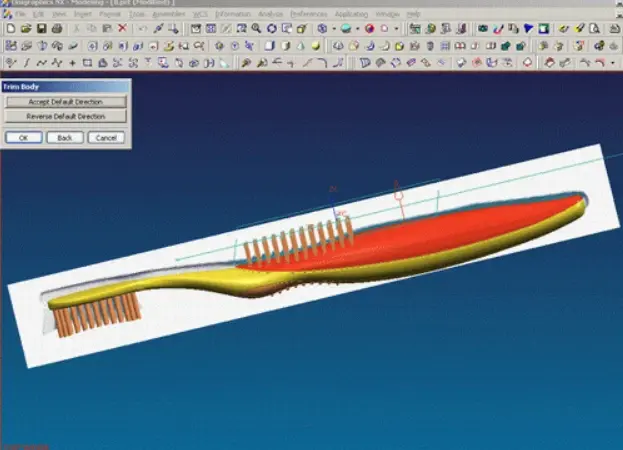Select the Rectangle curve tool
This screenshot has height=450, width=623.
[87, 63]
